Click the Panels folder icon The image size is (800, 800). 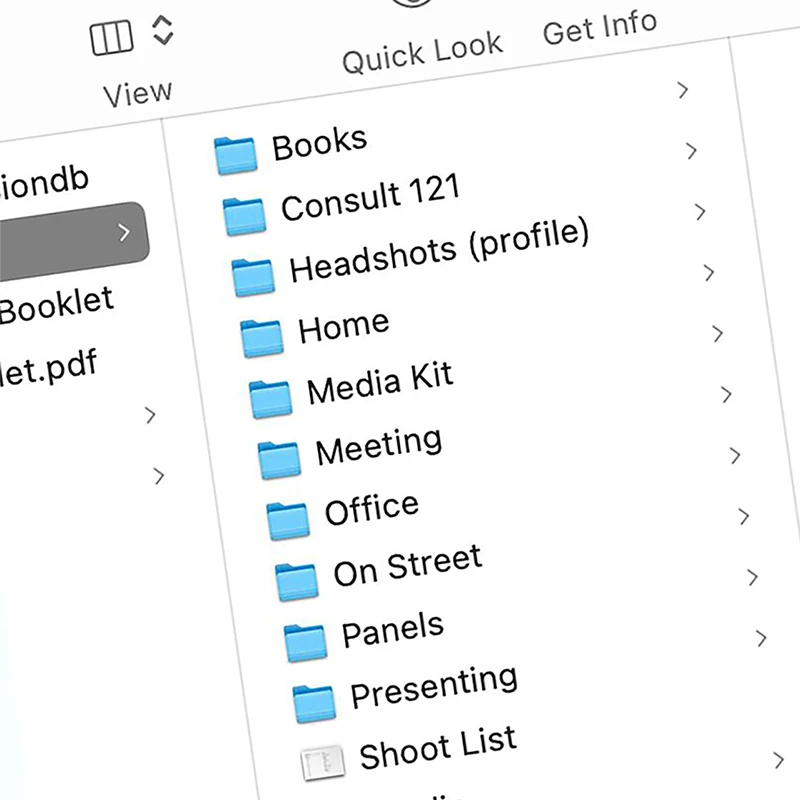pyautogui.click(x=306, y=641)
